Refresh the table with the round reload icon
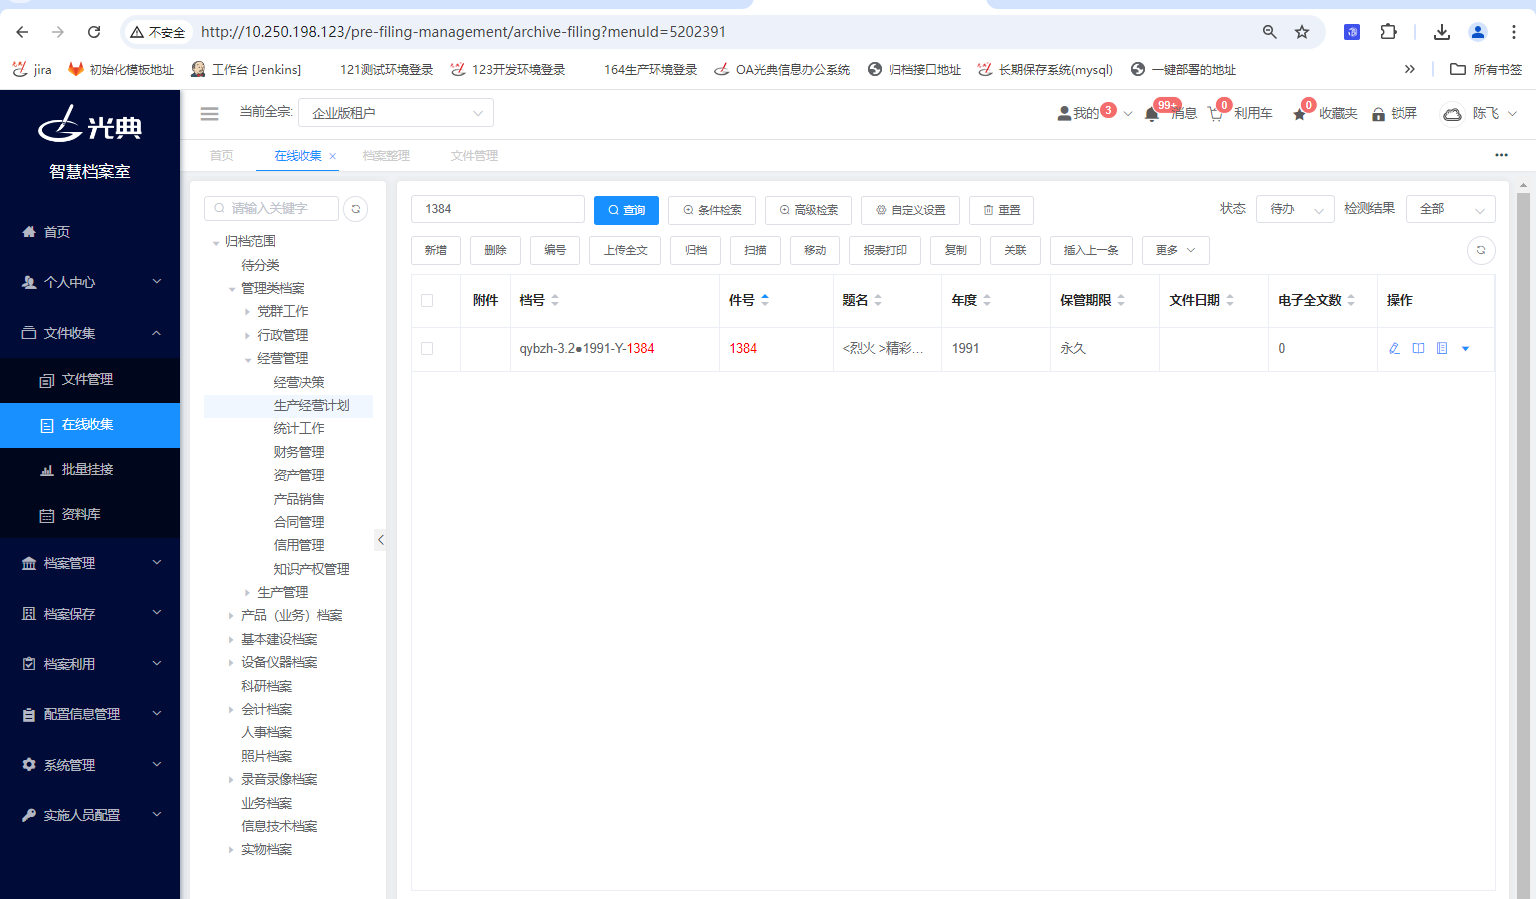 [1481, 250]
